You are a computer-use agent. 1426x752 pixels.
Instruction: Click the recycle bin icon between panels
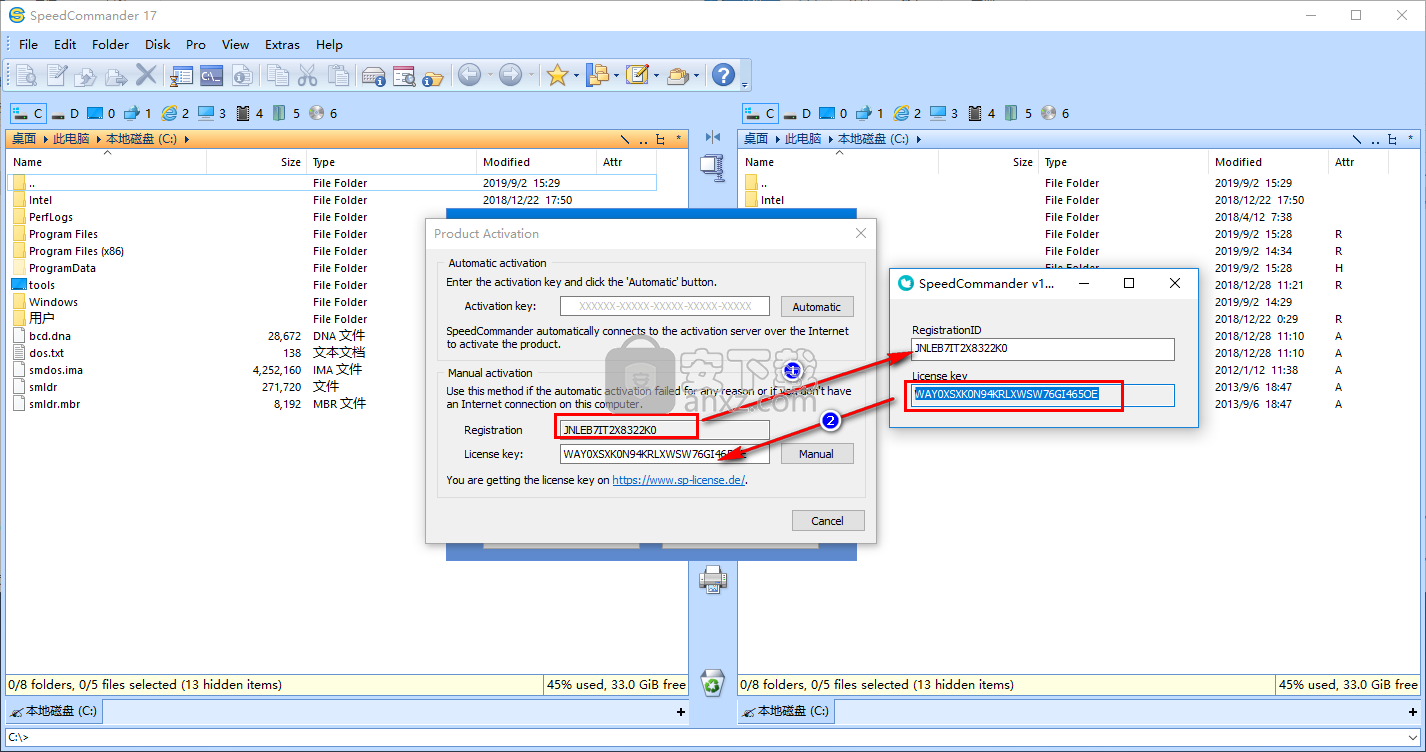[712, 683]
